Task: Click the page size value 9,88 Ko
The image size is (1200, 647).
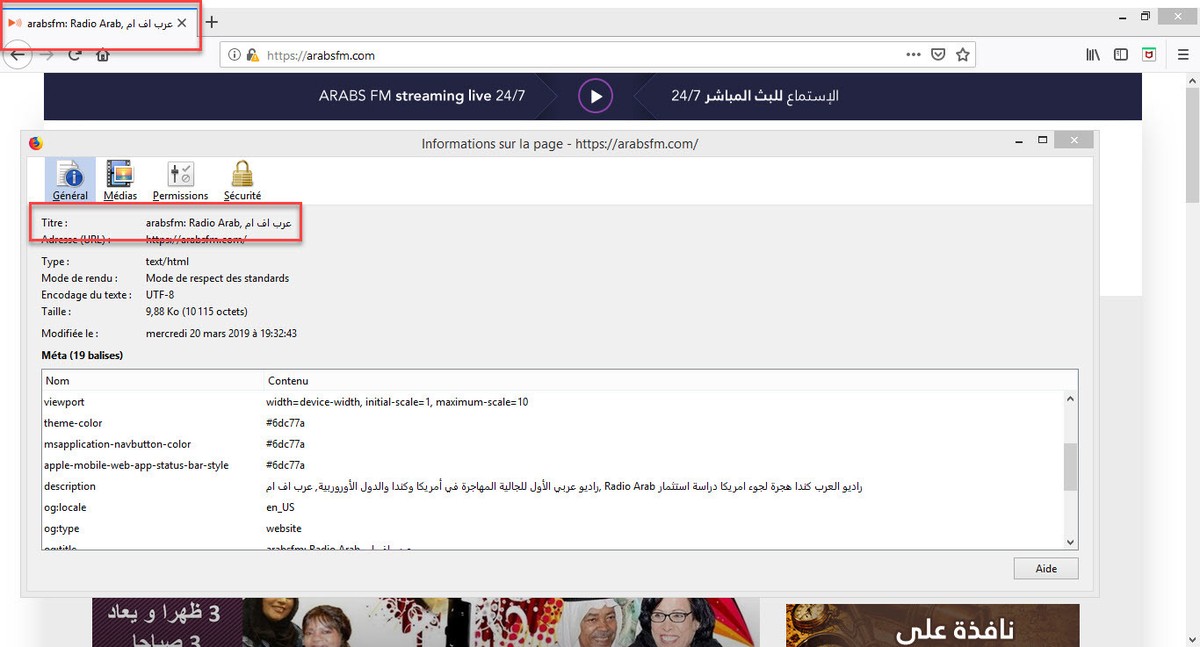Action: [x=197, y=311]
